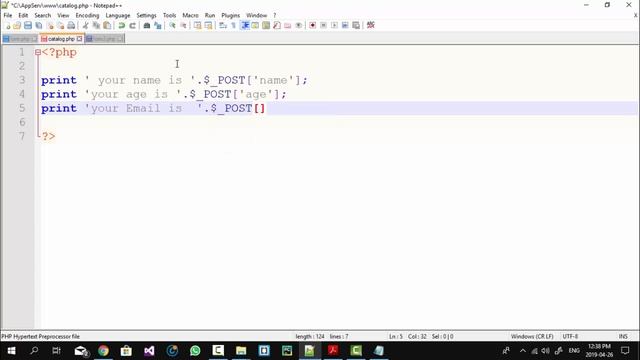This screenshot has height=360, width=640.
Task: Open the View menu
Action: (x=63, y=16)
